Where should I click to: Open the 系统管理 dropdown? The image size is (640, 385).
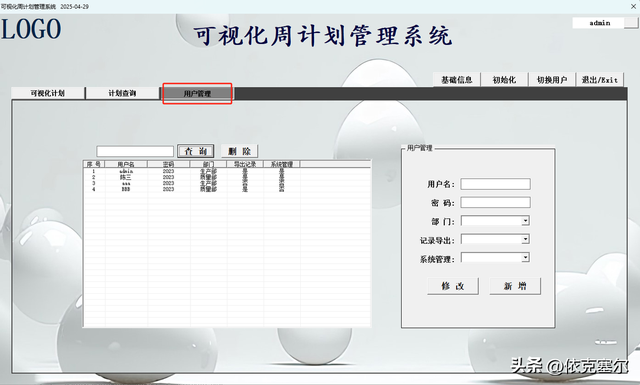tap(495, 258)
